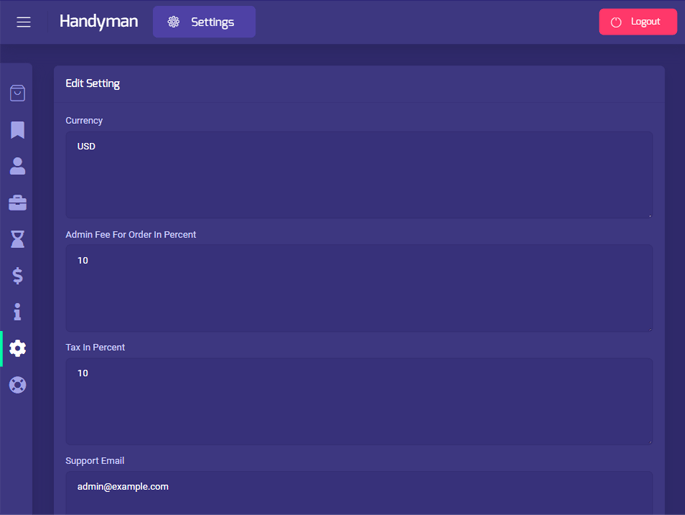The image size is (685, 515).
Task: Select the user profile sidebar icon
Action: 17,166
